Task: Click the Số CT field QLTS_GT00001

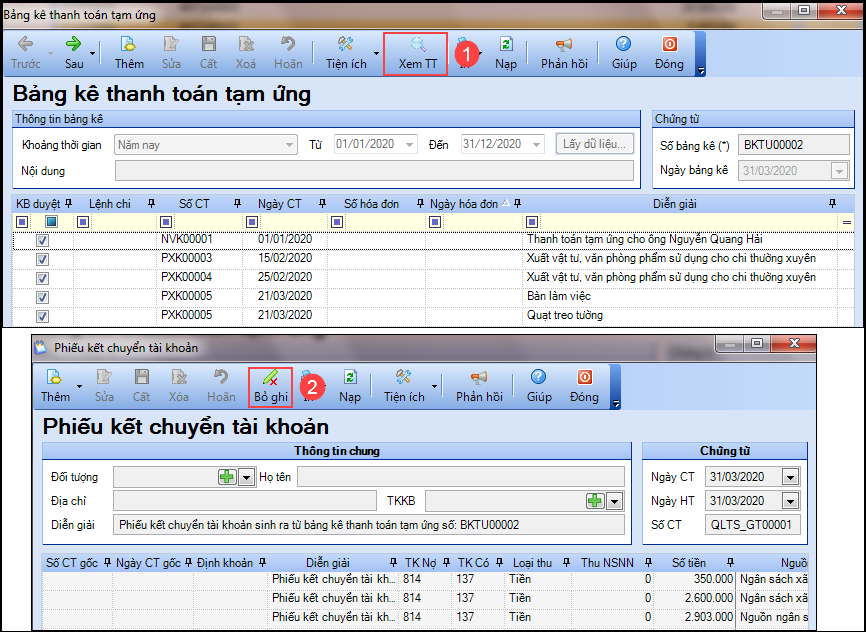Action: pos(752,525)
